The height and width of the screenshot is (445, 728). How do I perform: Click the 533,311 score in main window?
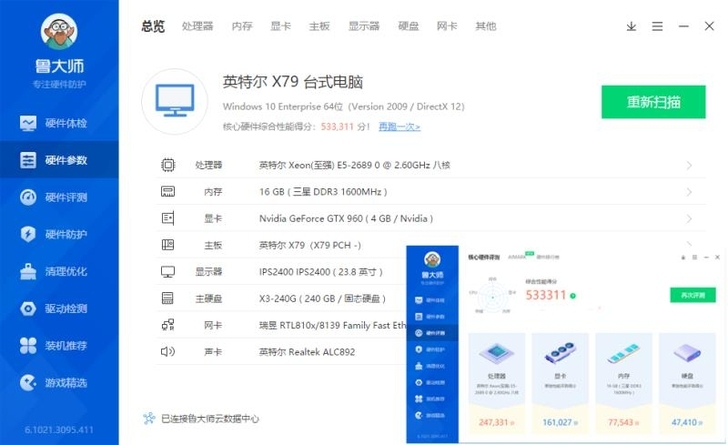coord(337,126)
